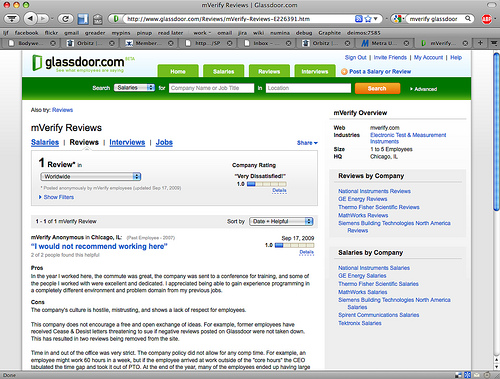This screenshot has height=379, width=500.
Task: Expand Show Filters
Action: (56, 197)
